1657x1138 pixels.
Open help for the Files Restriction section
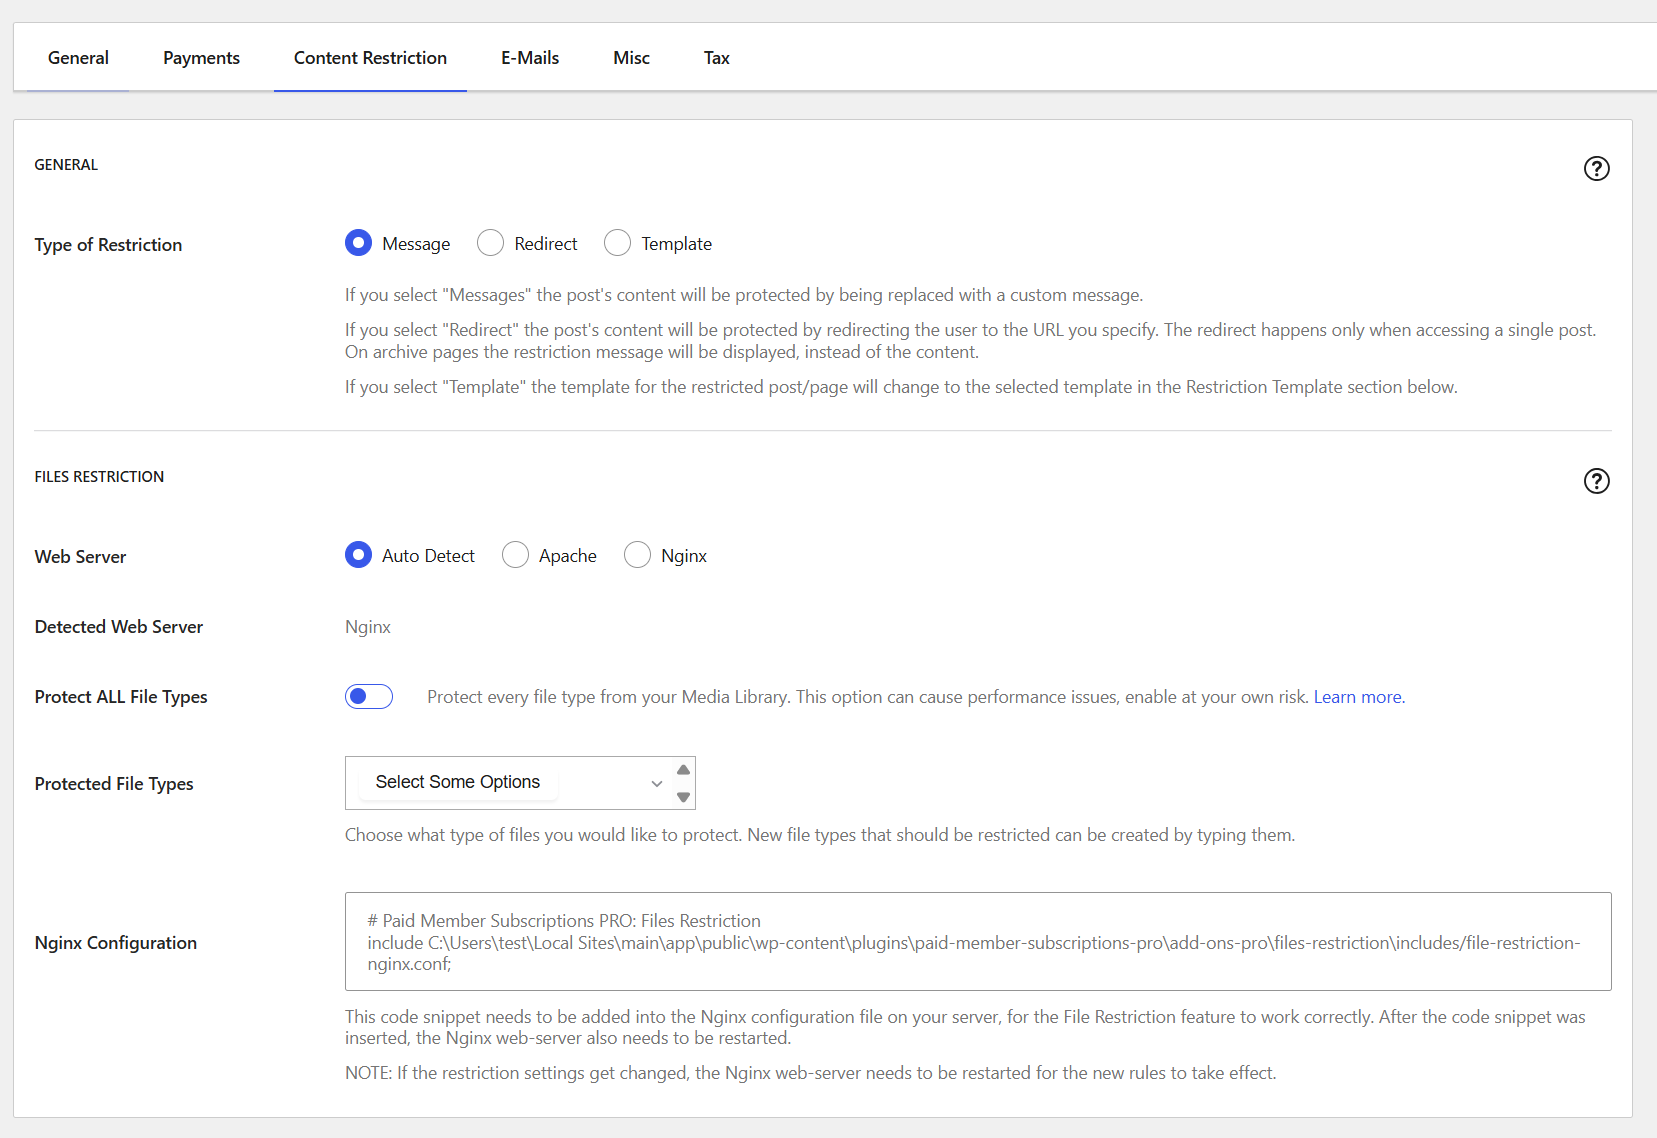tap(1596, 481)
